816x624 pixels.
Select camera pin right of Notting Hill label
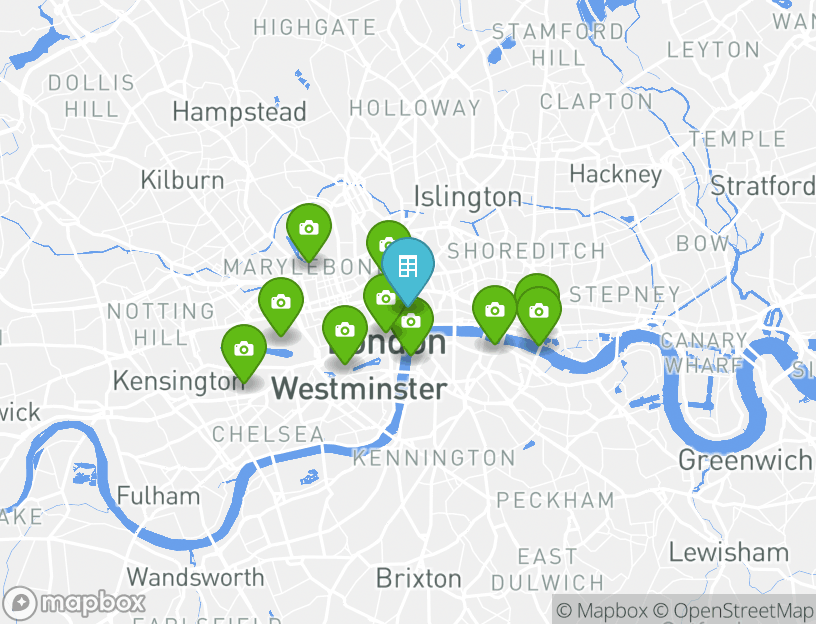281,302
